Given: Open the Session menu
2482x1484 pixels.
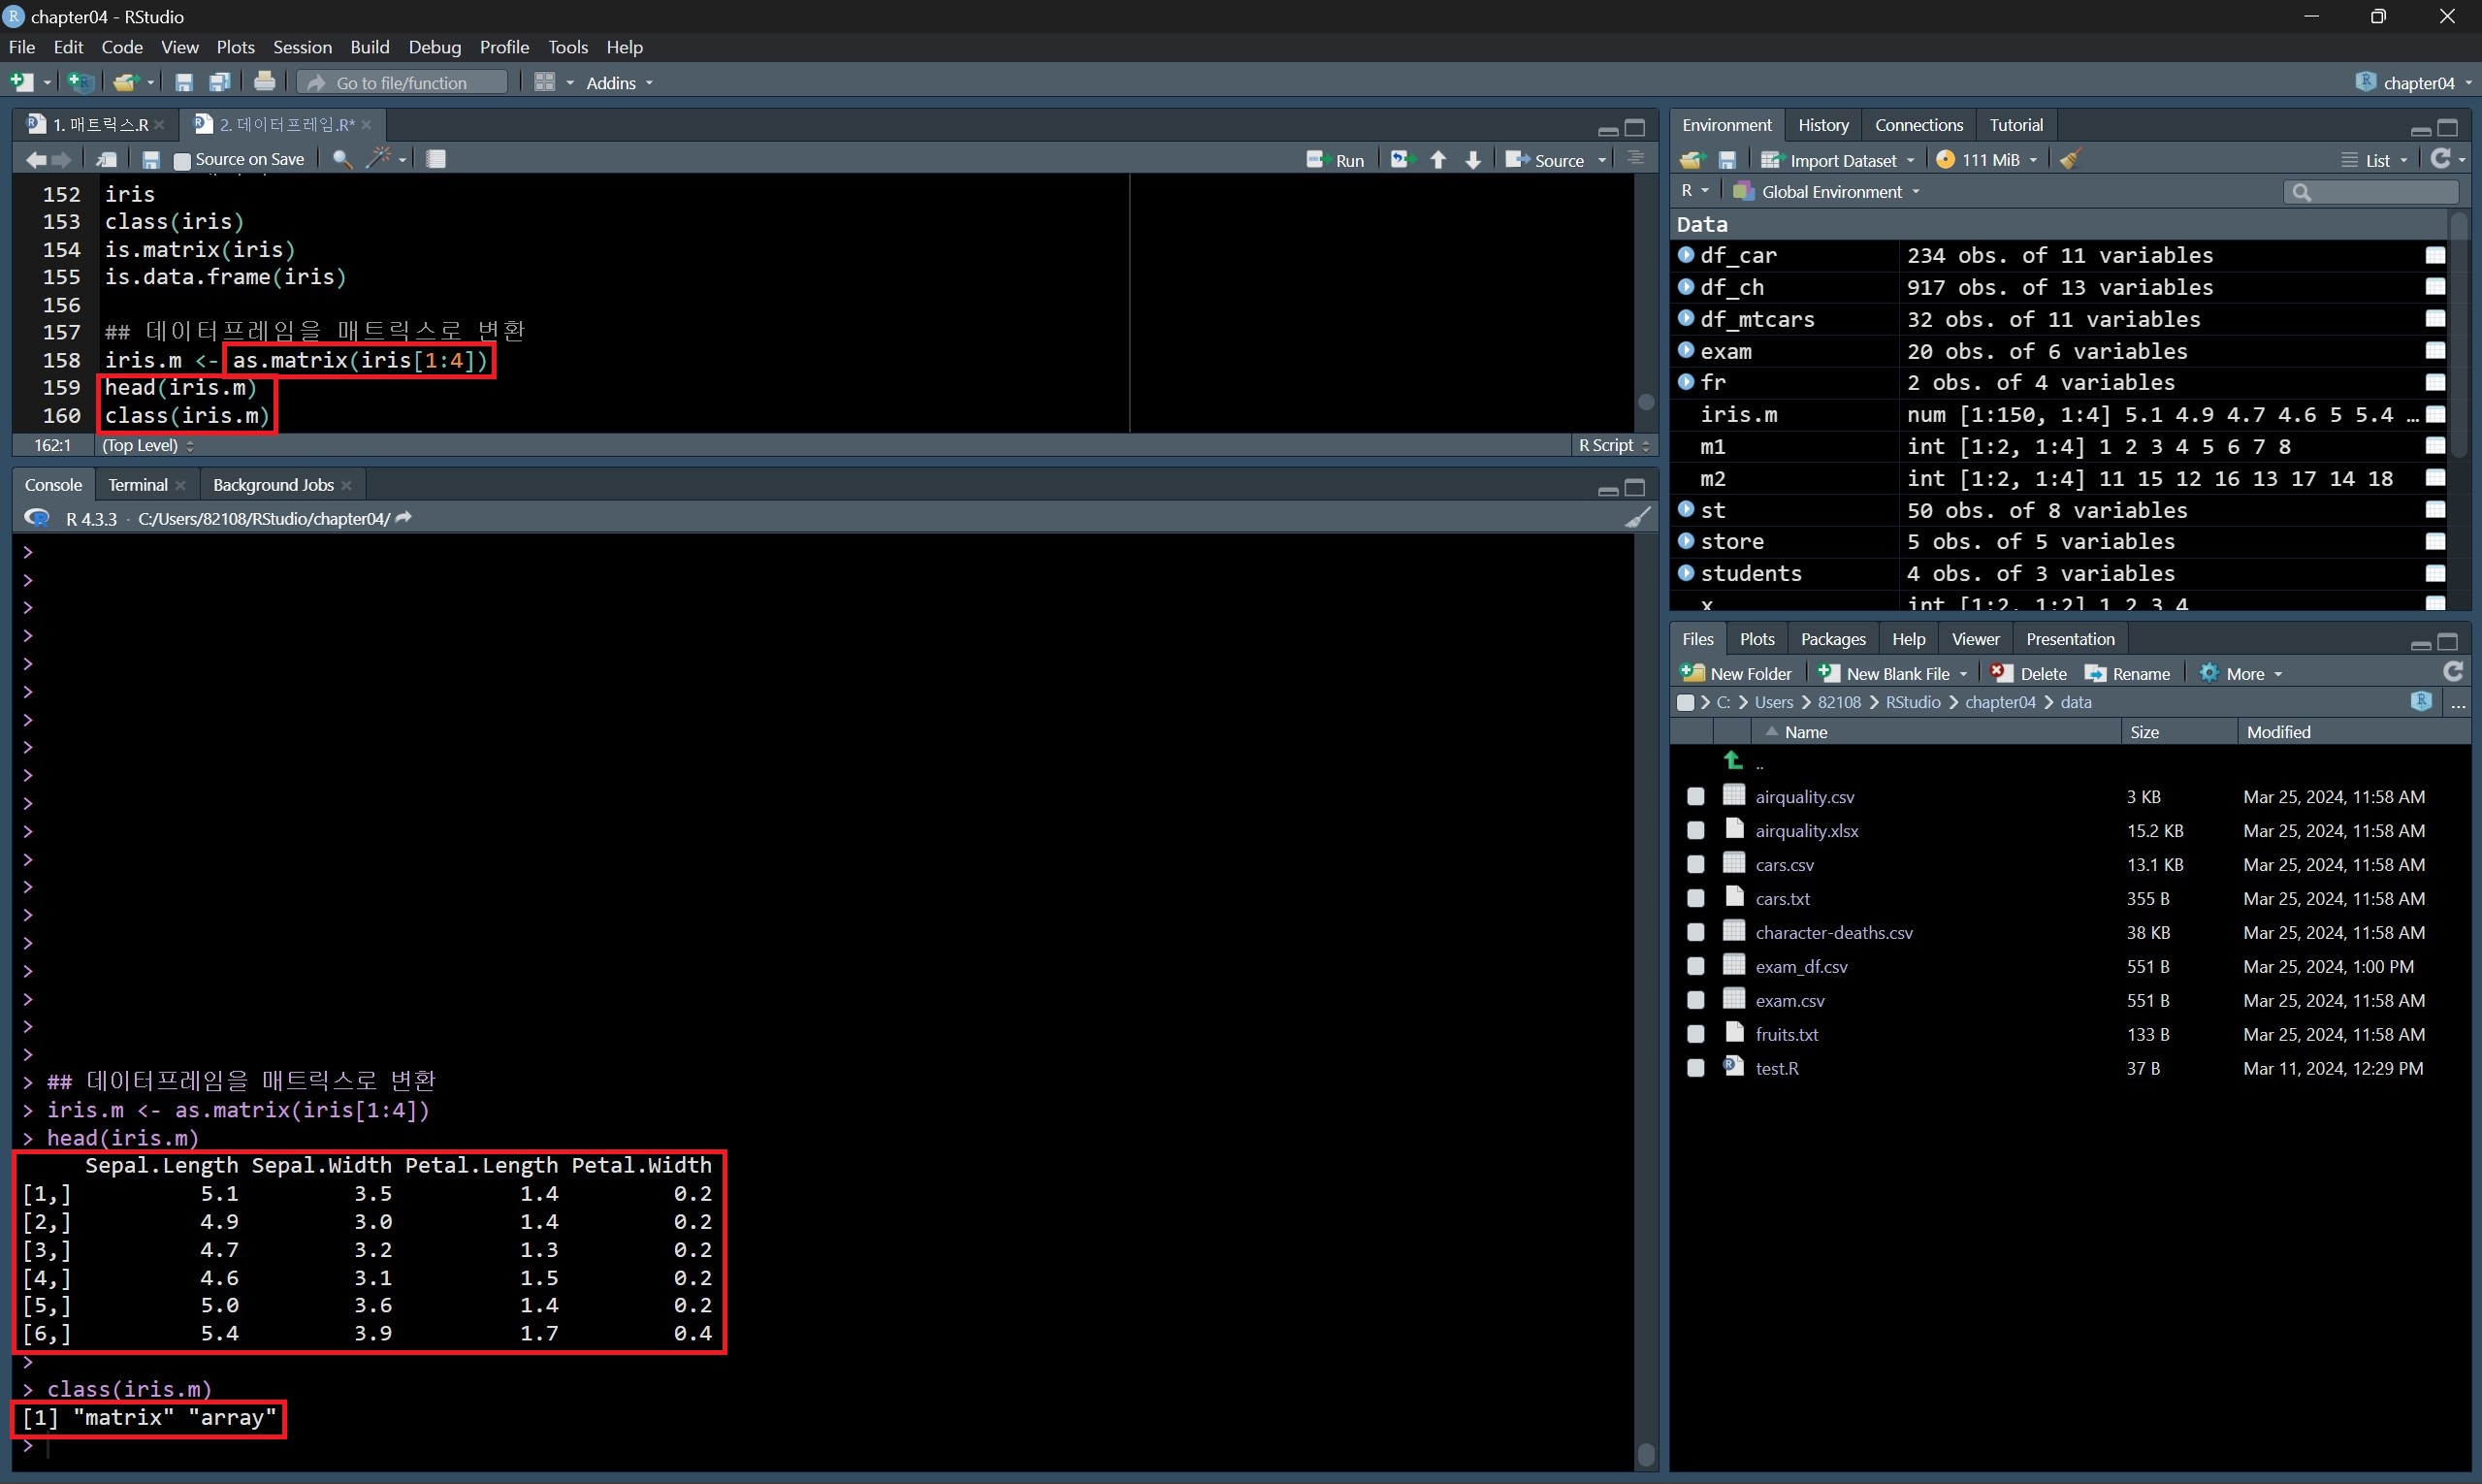Looking at the screenshot, I should [x=302, y=47].
